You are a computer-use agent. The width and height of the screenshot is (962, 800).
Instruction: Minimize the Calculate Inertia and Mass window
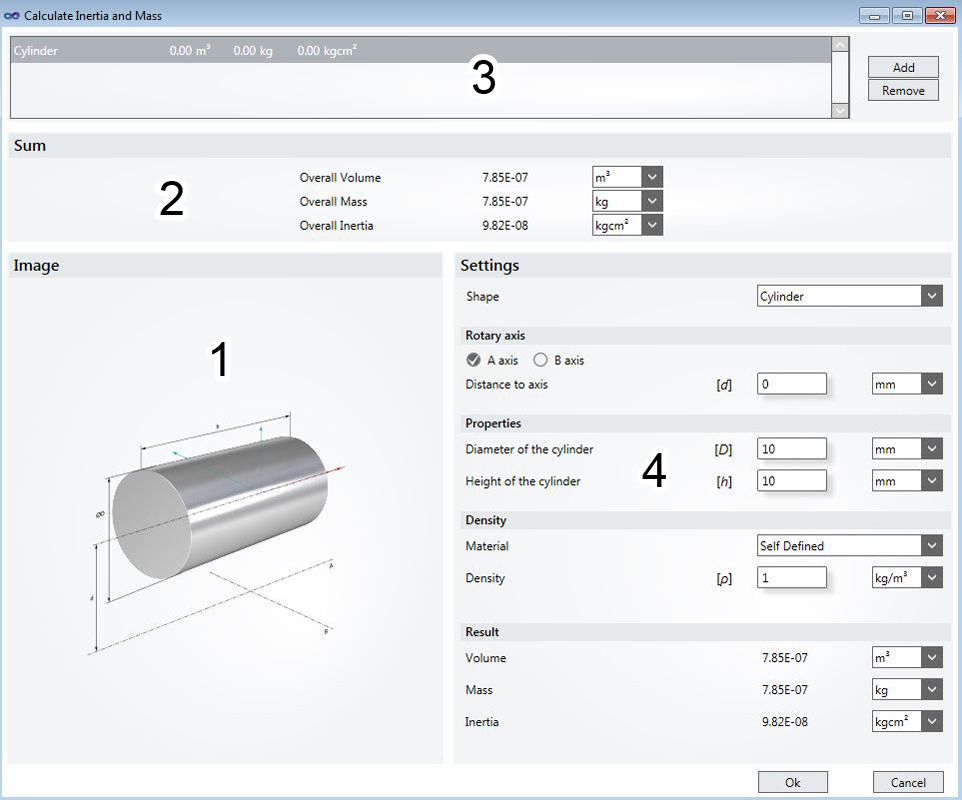(875, 15)
